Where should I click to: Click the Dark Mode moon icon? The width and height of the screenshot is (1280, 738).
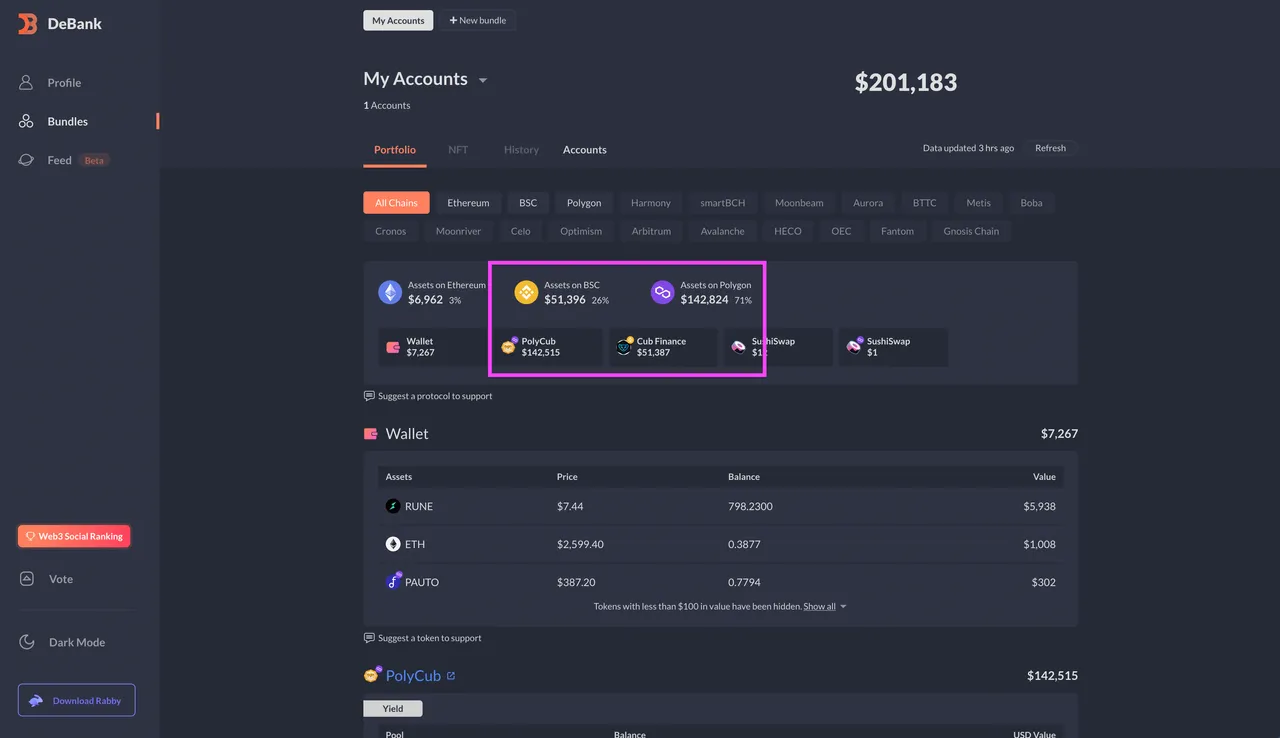tap(28, 642)
